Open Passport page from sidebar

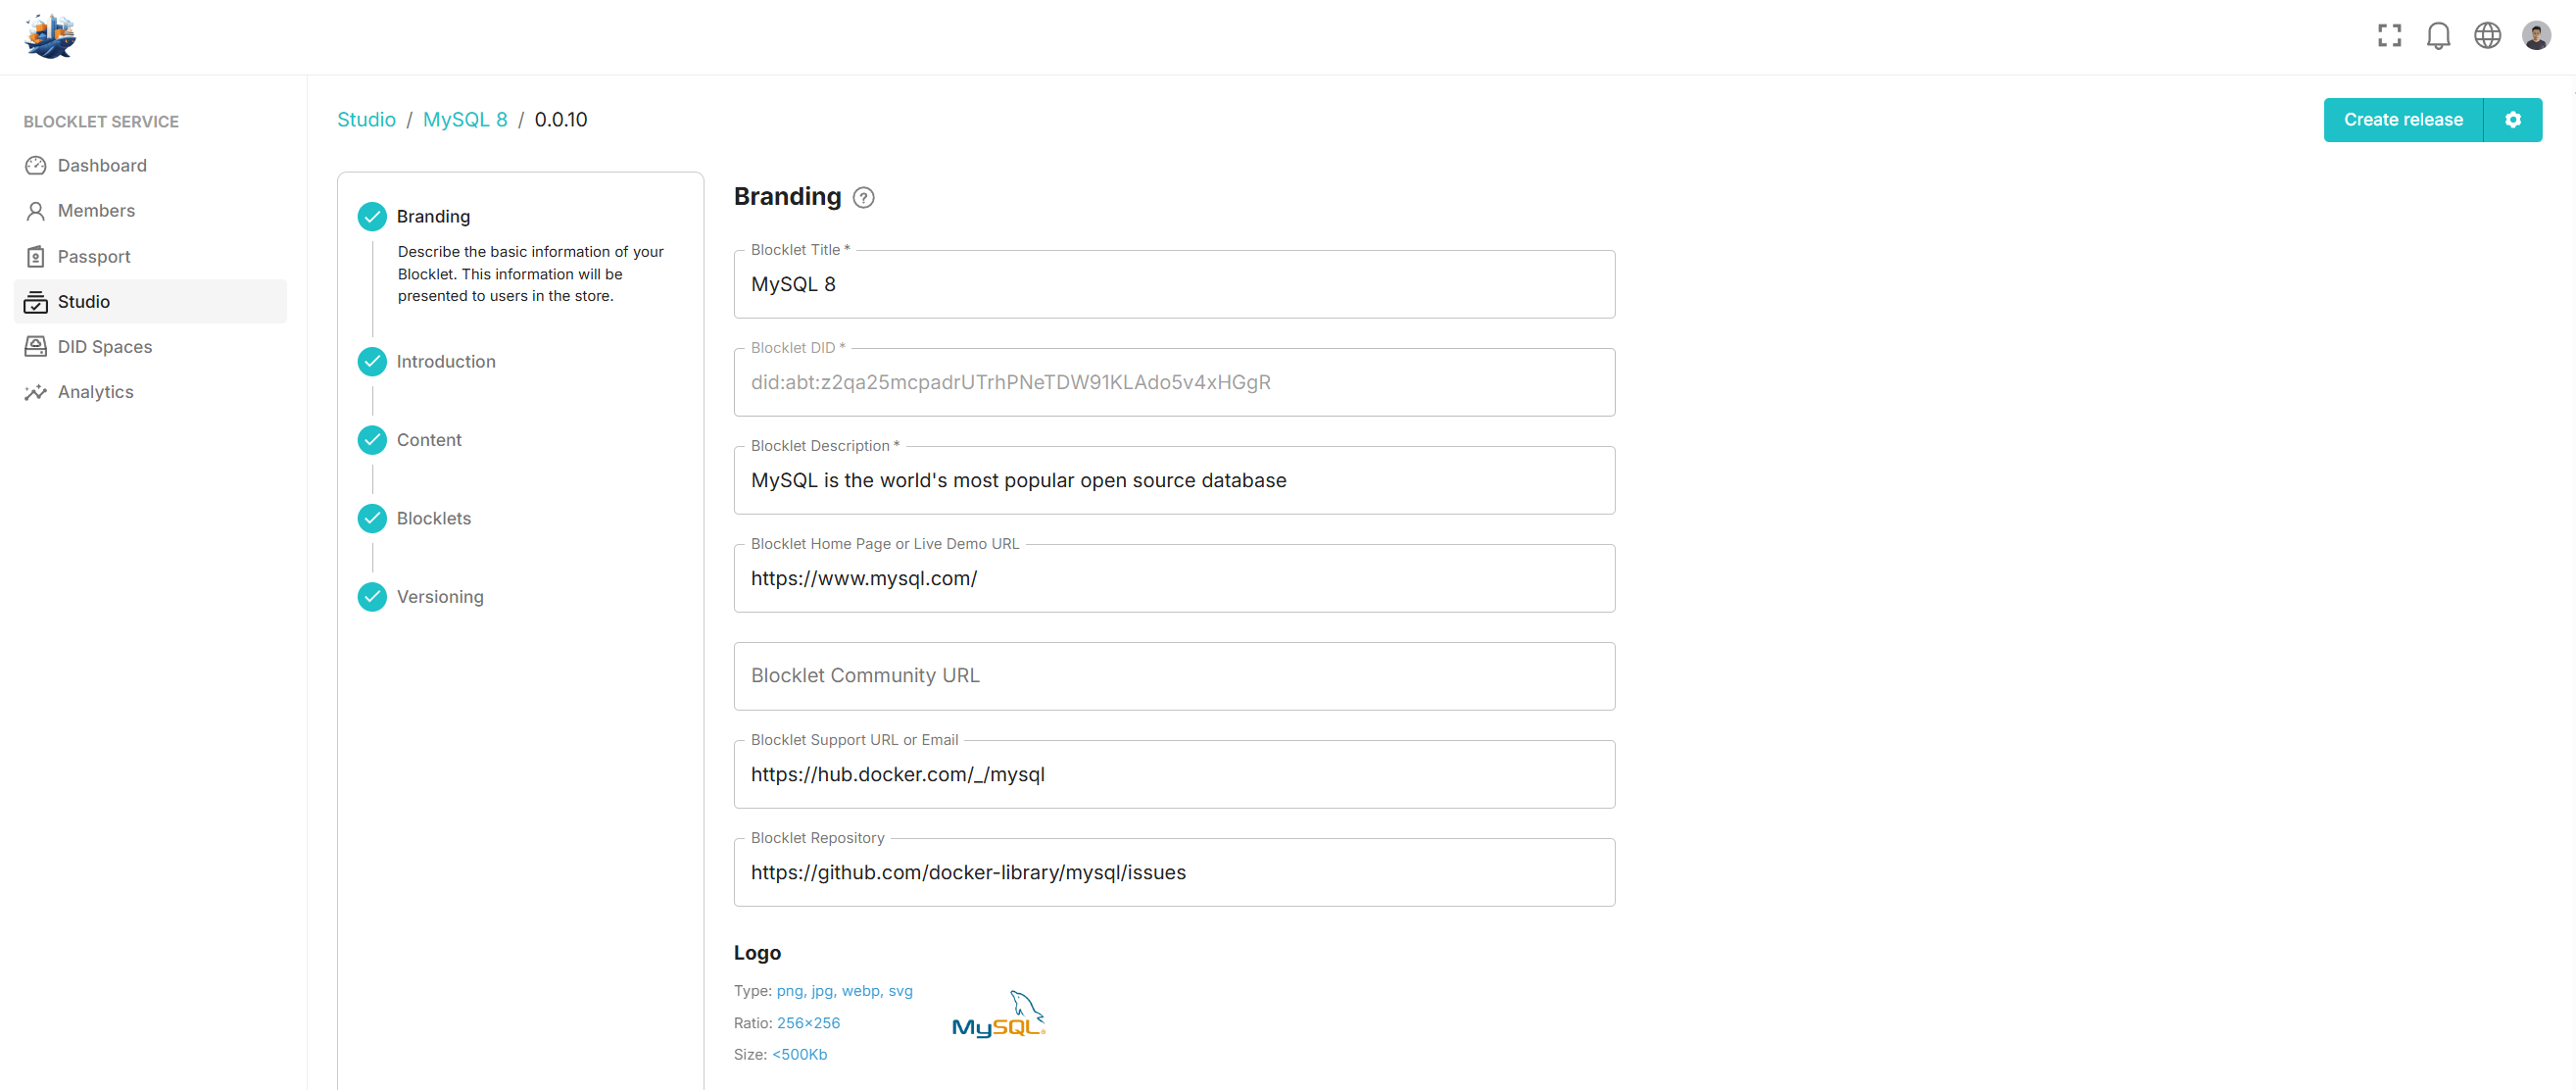coord(94,257)
